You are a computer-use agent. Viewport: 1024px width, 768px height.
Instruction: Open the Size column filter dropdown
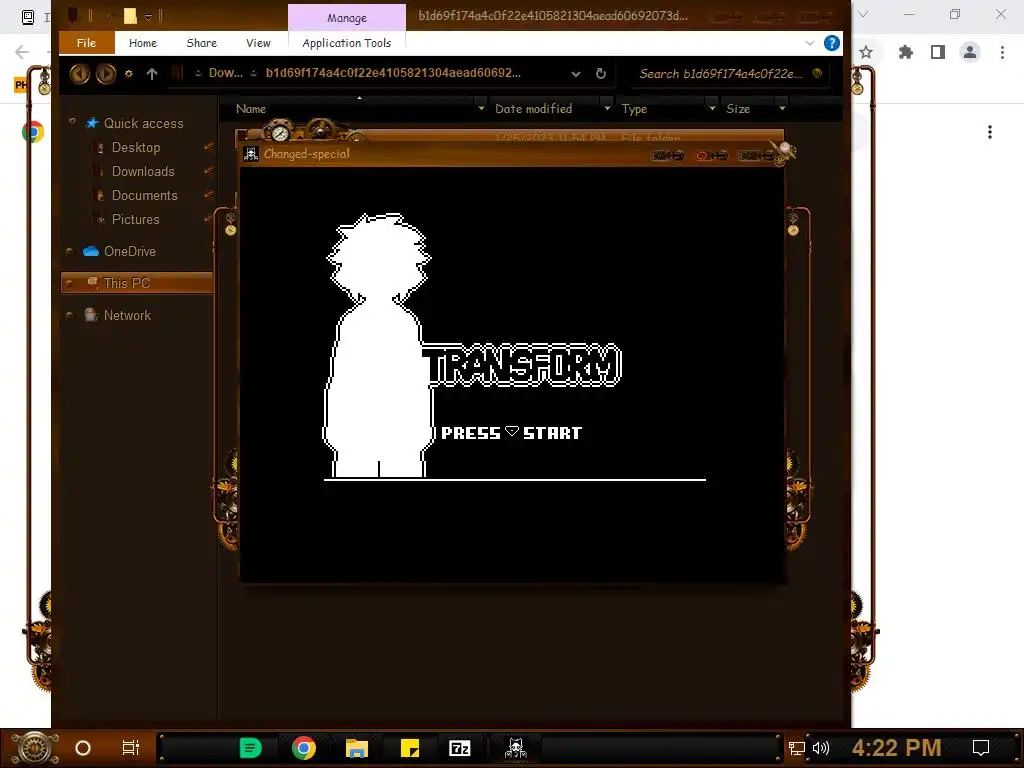[x=782, y=108]
